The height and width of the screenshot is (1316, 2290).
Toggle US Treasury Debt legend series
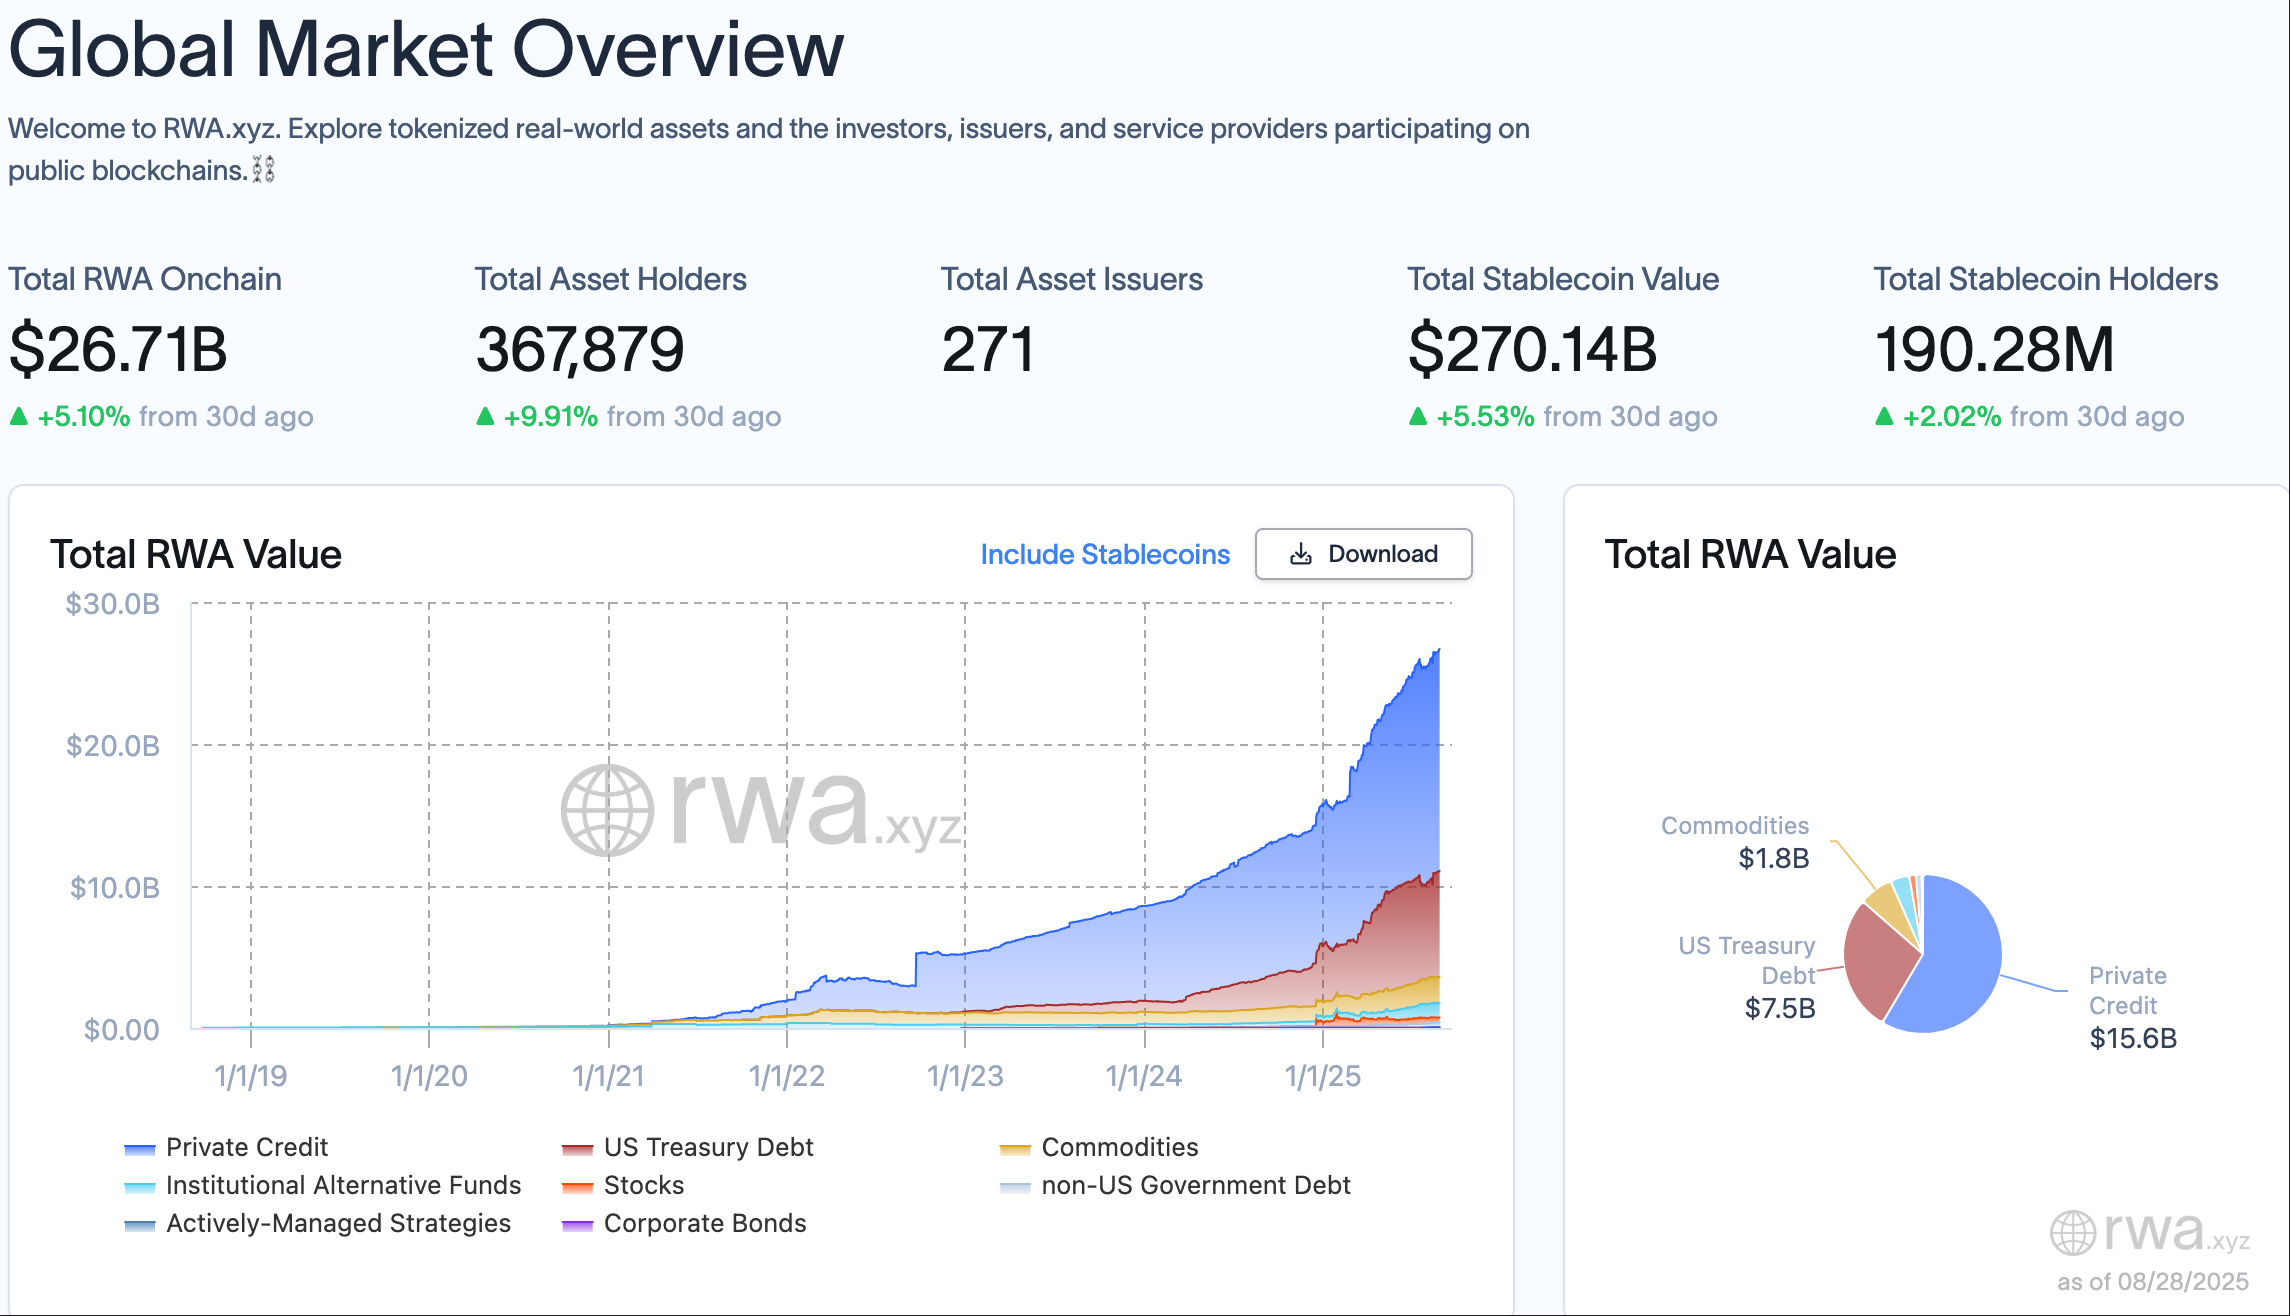click(707, 1147)
